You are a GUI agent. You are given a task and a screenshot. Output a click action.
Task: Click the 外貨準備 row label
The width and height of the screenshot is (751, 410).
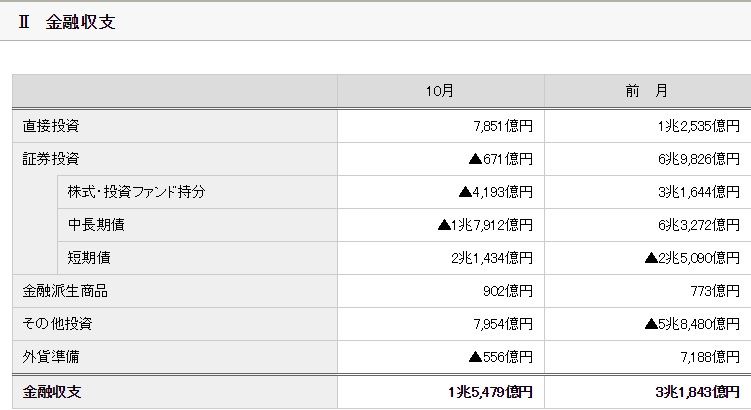click(x=51, y=357)
